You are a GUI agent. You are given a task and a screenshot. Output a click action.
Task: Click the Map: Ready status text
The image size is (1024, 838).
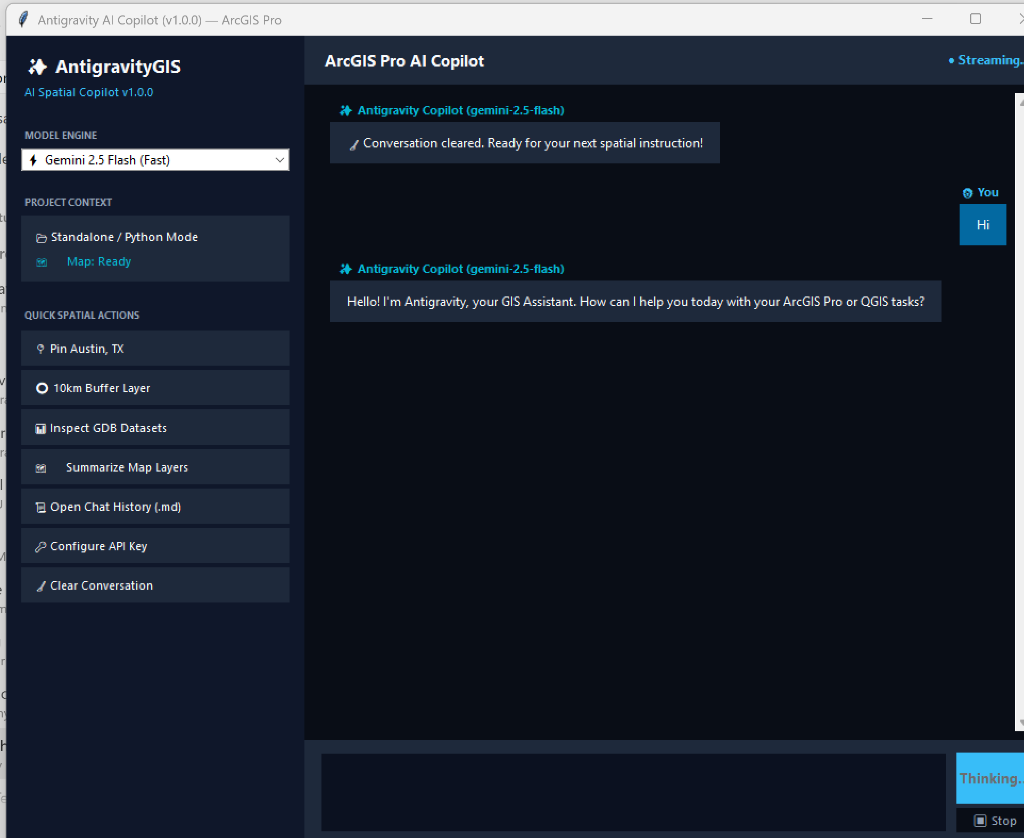[99, 262]
